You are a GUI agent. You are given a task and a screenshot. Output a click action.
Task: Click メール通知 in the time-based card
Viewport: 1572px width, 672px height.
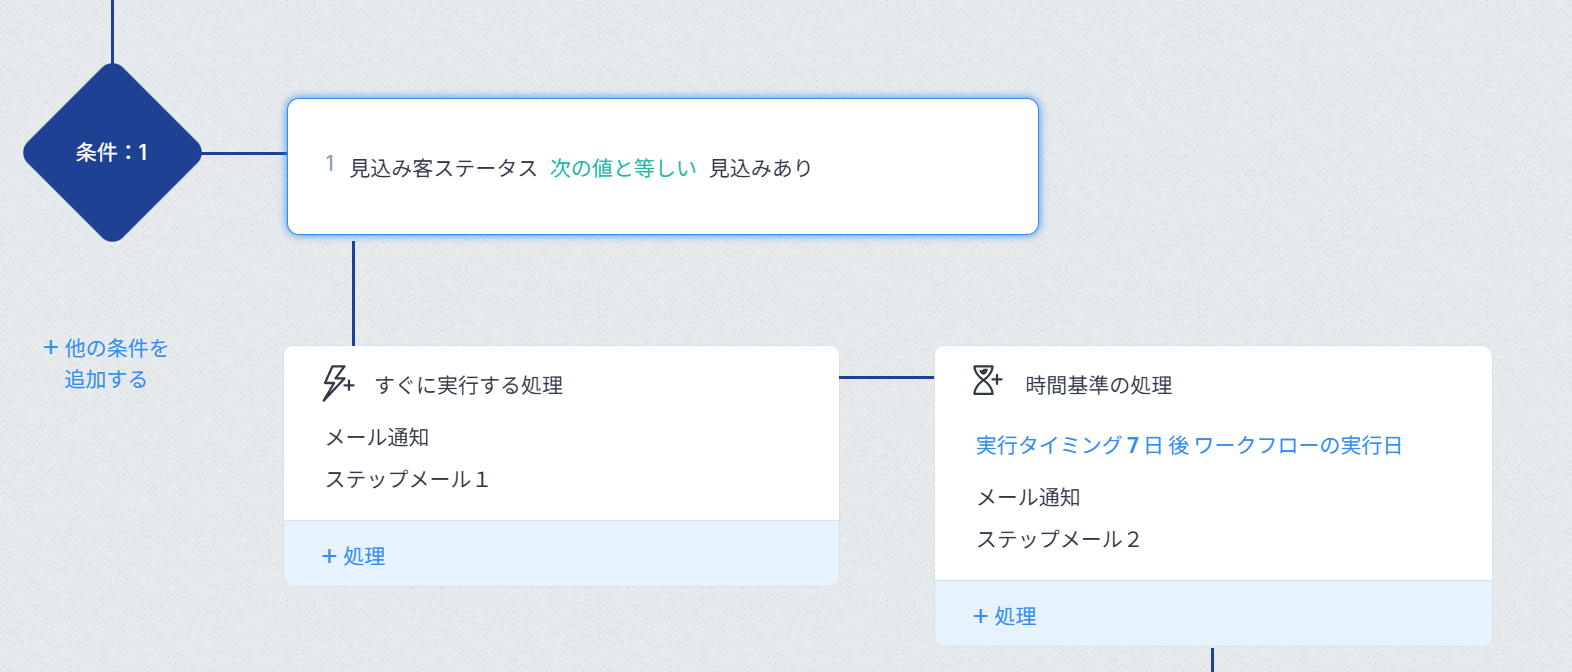tap(1028, 498)
